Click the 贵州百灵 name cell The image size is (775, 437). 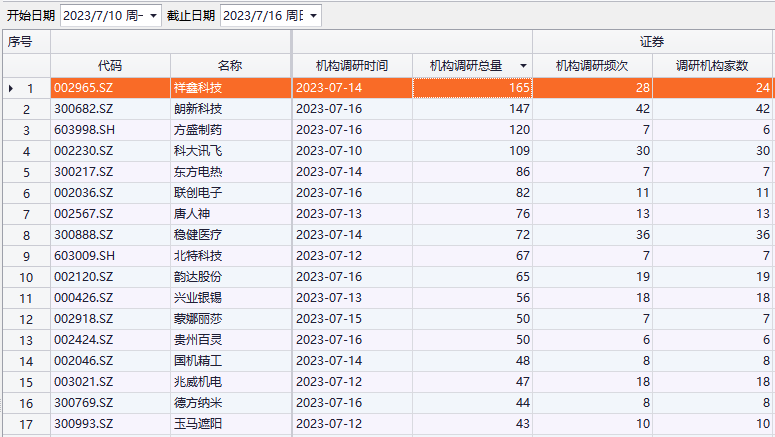click(x=198, y=340)
